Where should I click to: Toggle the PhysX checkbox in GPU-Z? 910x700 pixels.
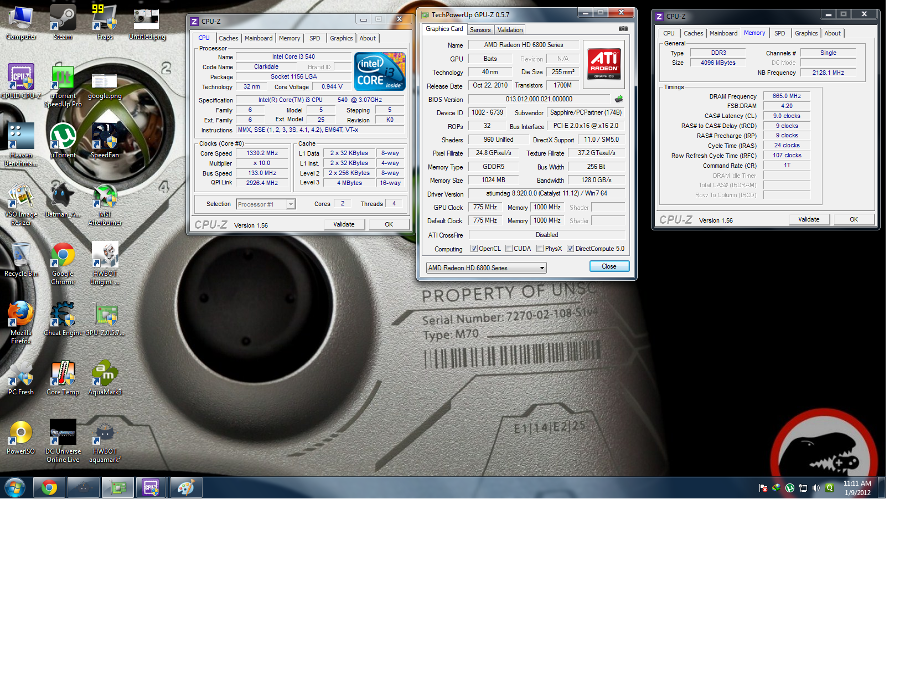pos(540,248)
